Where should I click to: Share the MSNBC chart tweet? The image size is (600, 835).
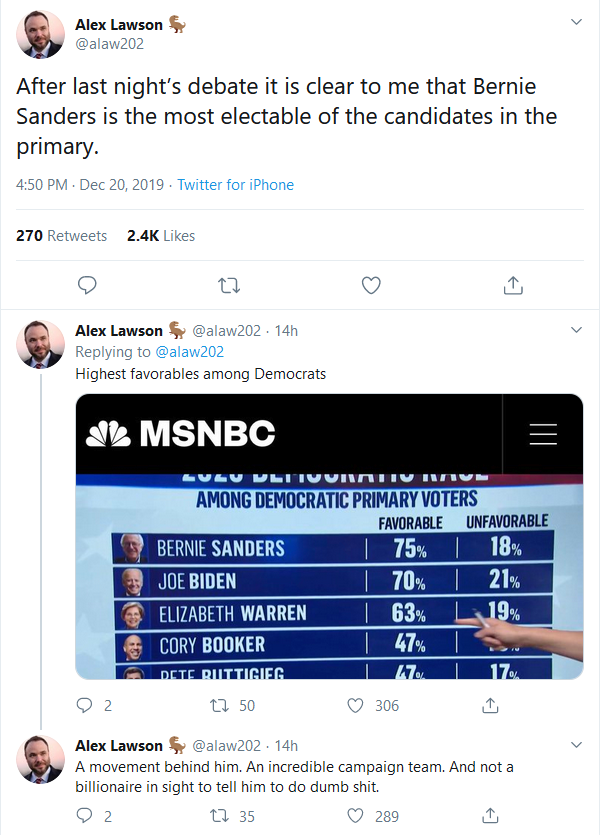(x=490, y=705)
